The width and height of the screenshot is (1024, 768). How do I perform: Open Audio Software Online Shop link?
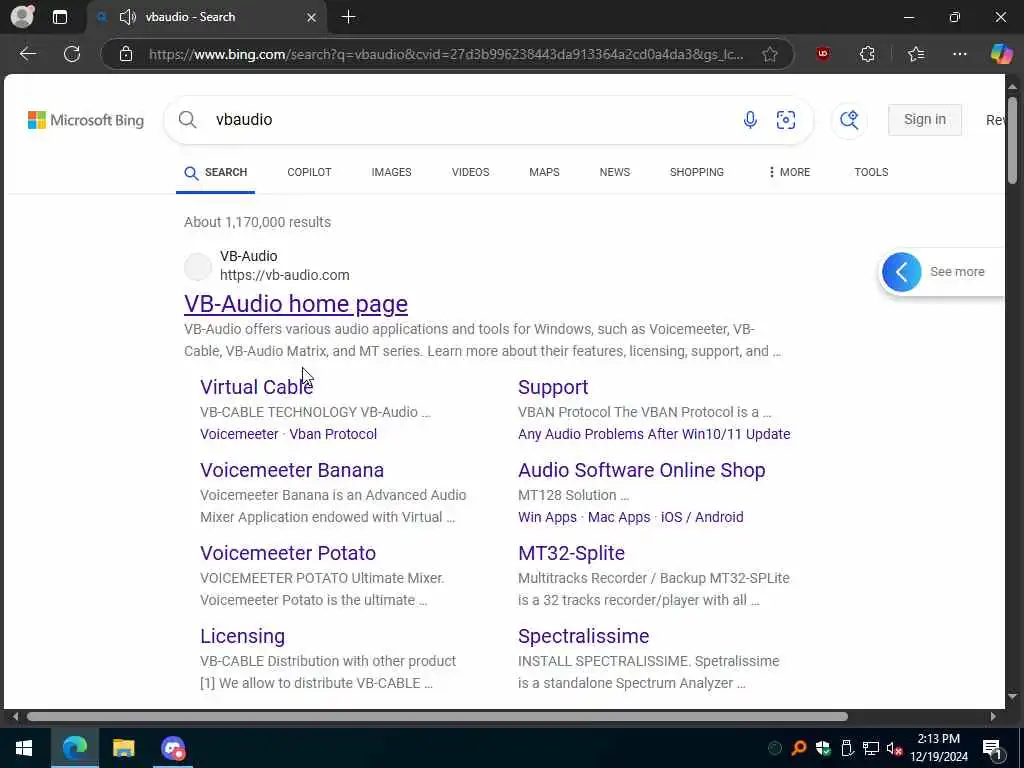click(x=641, y=470)
